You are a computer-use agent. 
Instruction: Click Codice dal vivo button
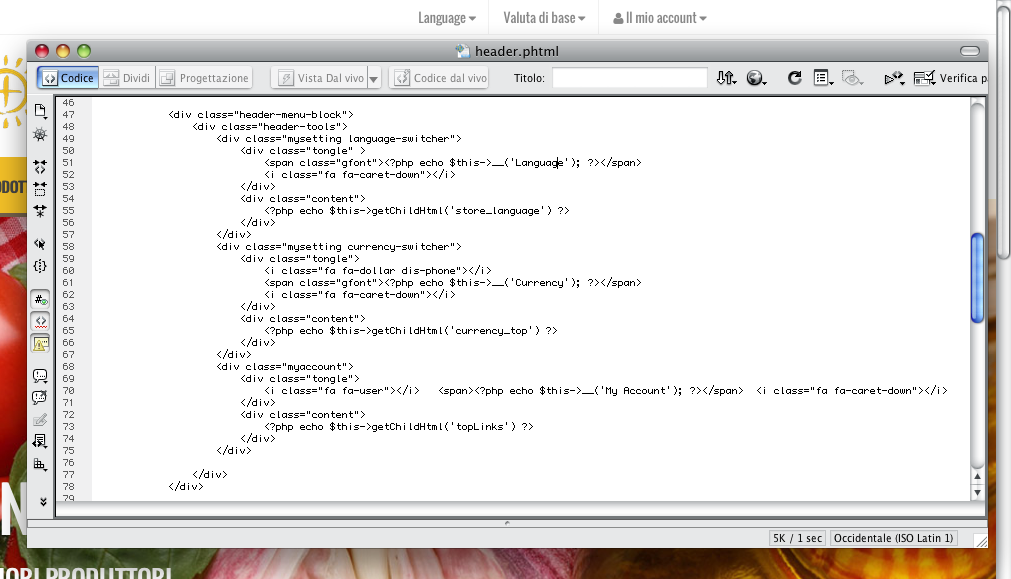[x=440, y=78]
